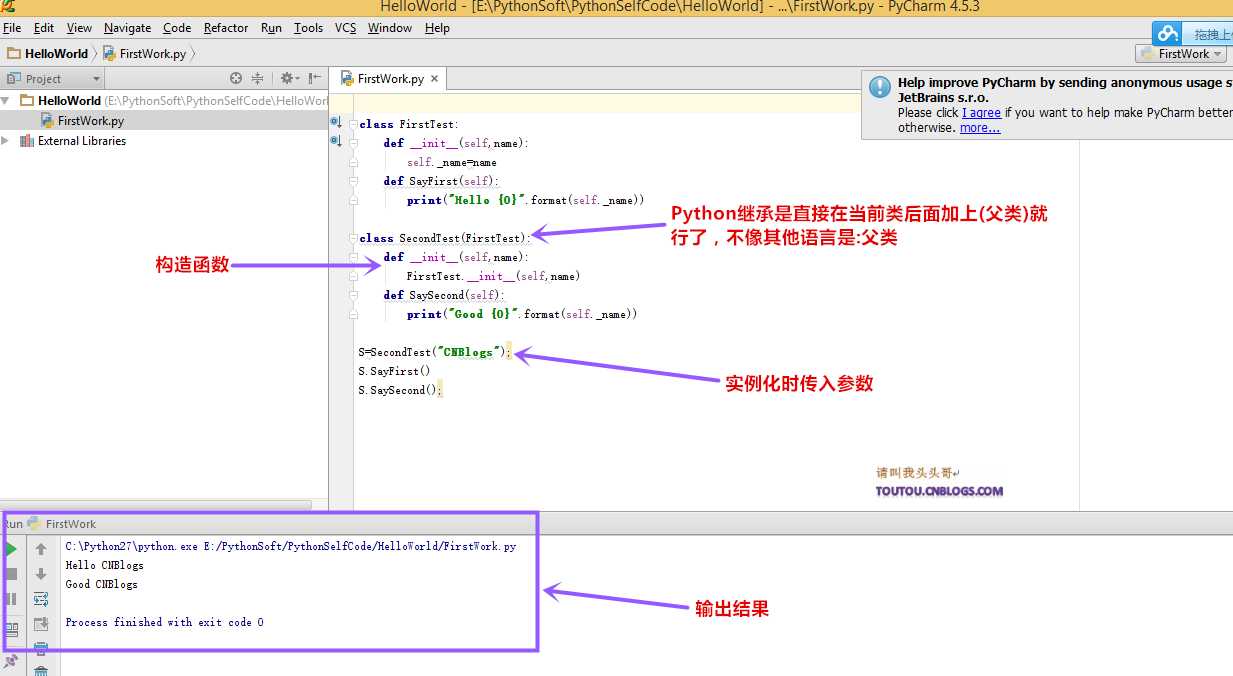Toggle the pin tab icon in Run panel
The image size is (1233, 676).
pyautogui.click(x=11, y=660)
